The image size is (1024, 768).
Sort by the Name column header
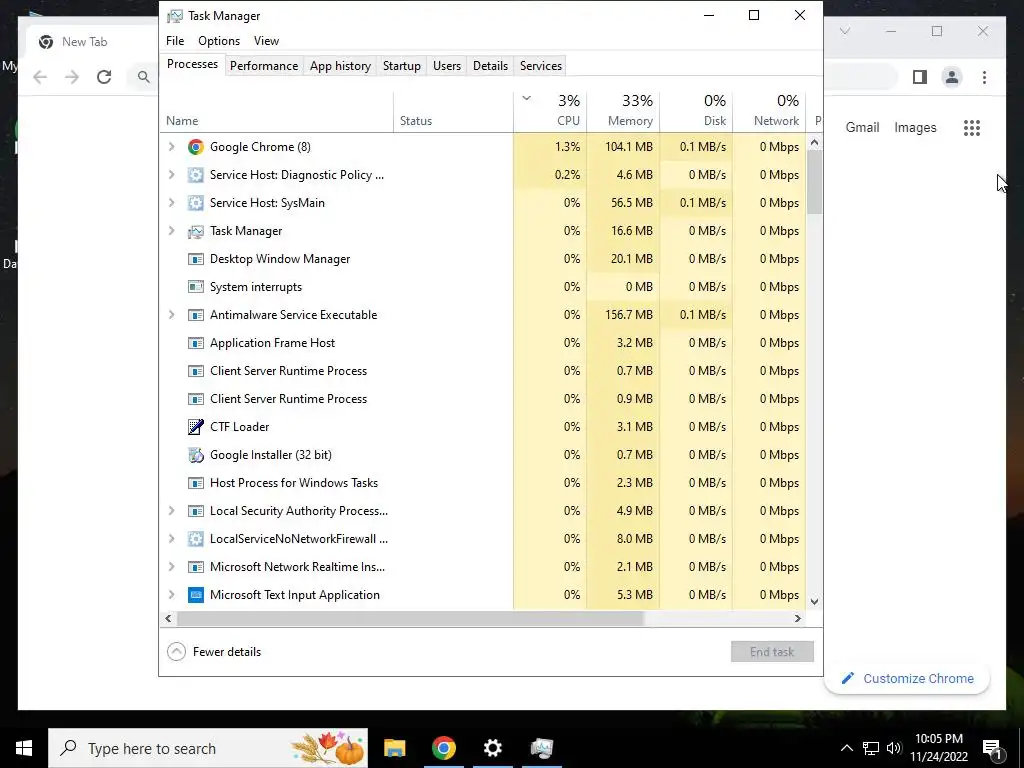pos(277,112)
